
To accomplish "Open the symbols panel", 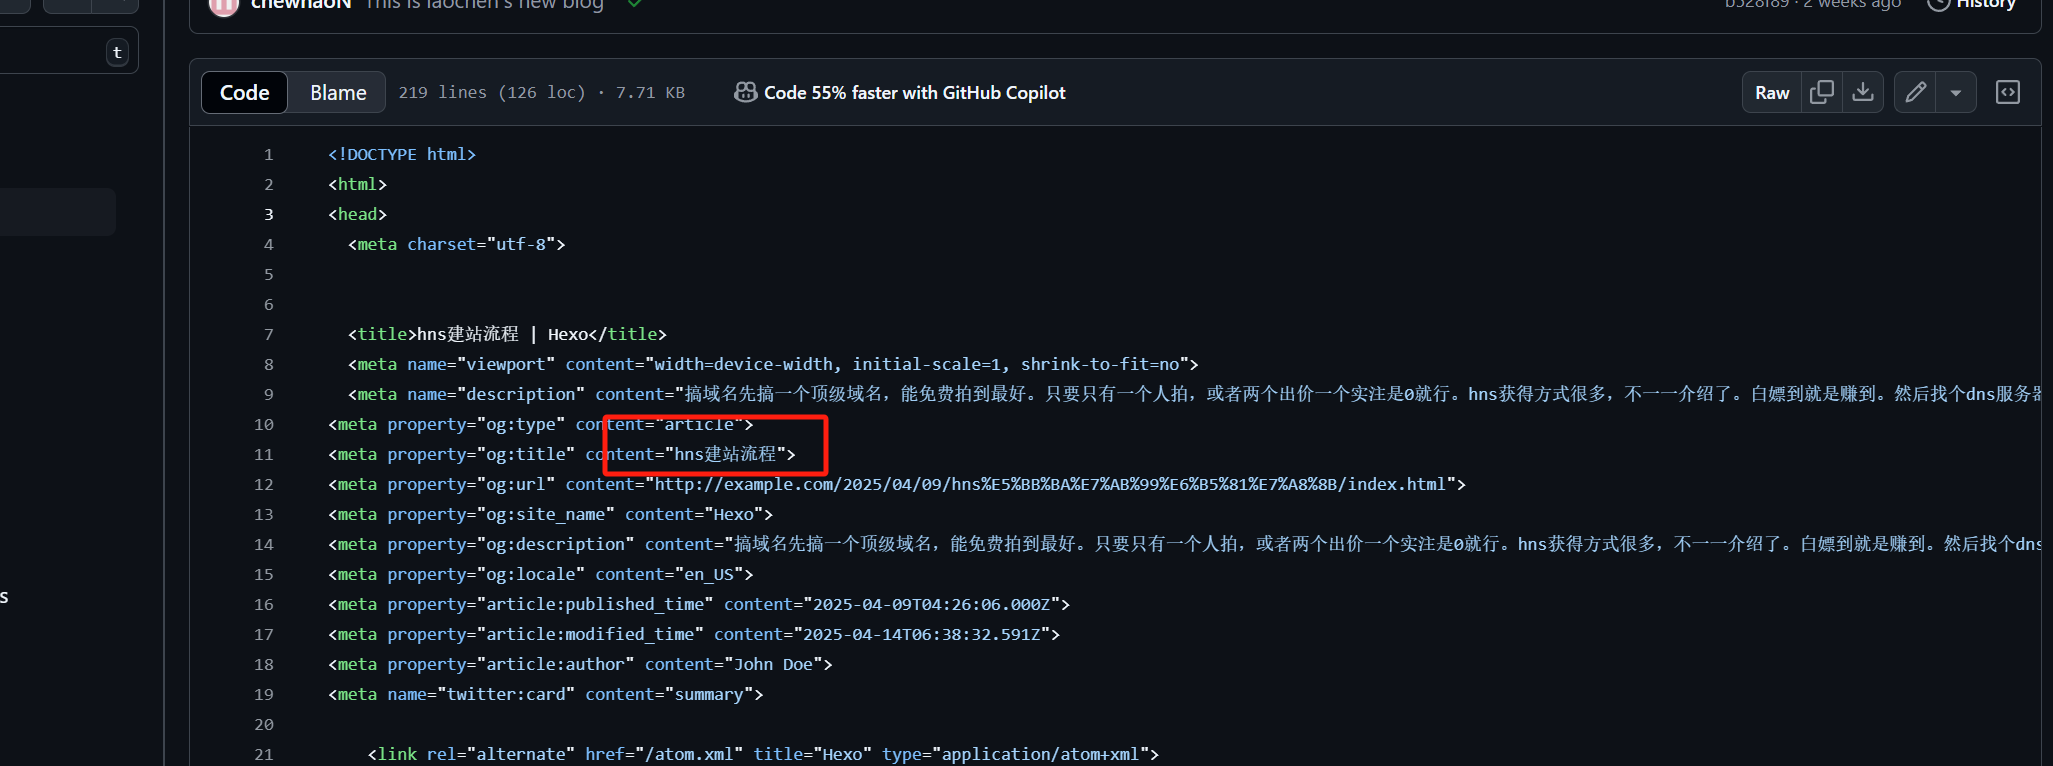I will point(2007,92).
